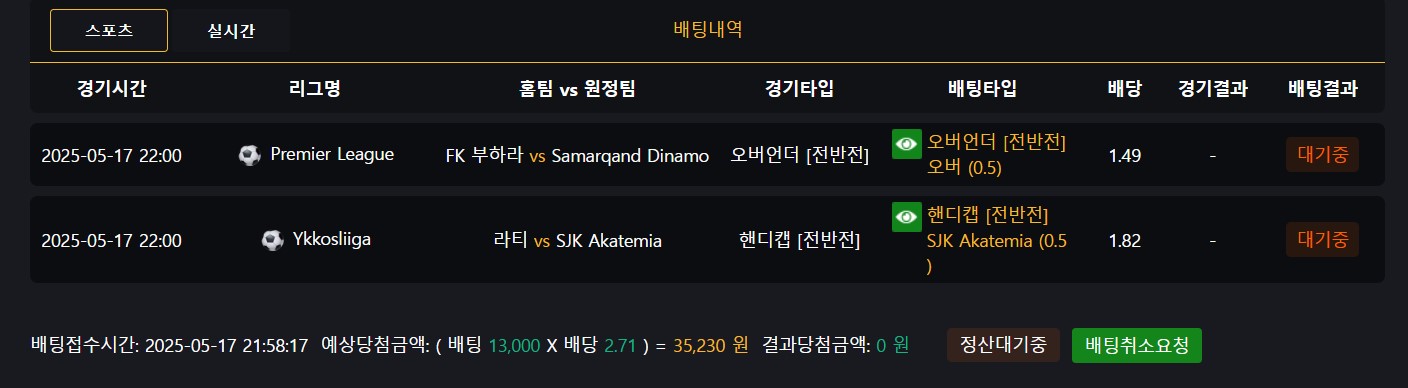Click FK 부하라 vs Samarqand Dinamo match

coord(577,155)
